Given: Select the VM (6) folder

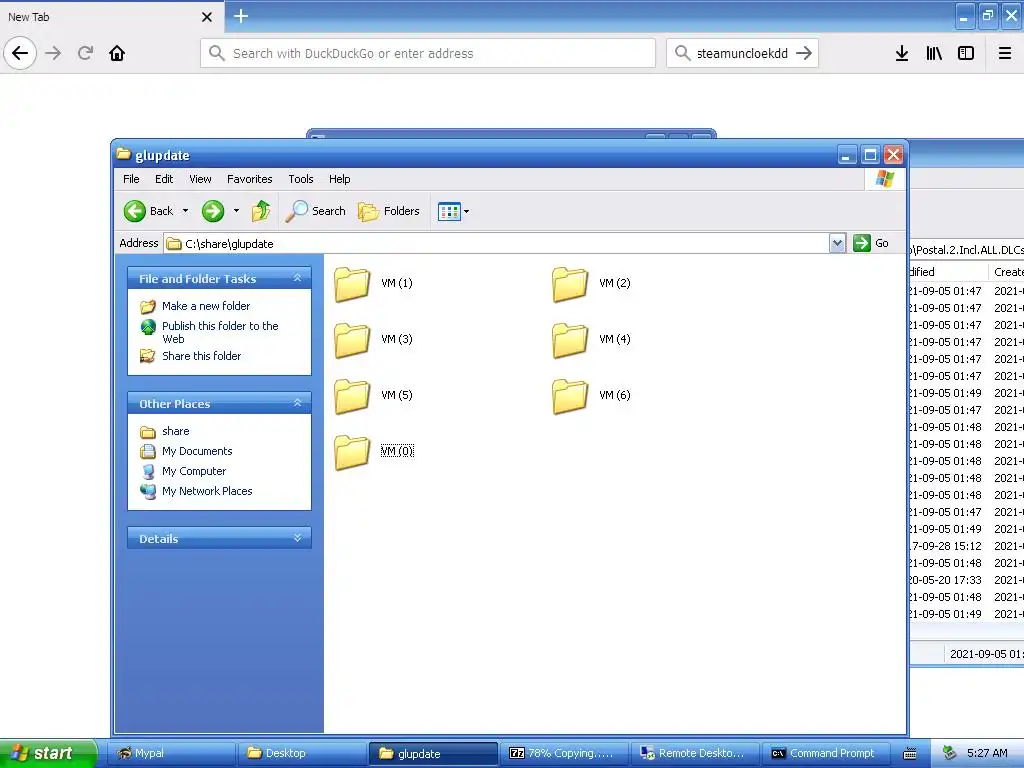Looking at the screenshot, I should 592,396.
